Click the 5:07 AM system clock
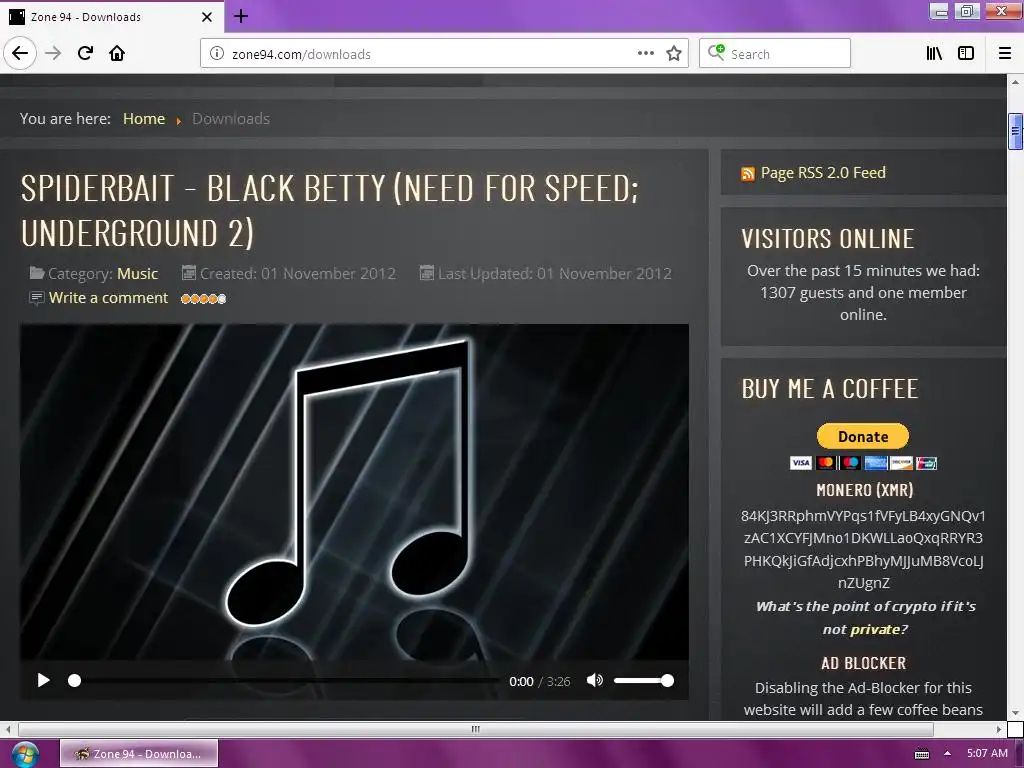Image resolution: width=1024 pixels, height=768 pixels. [x=987, y=754]
